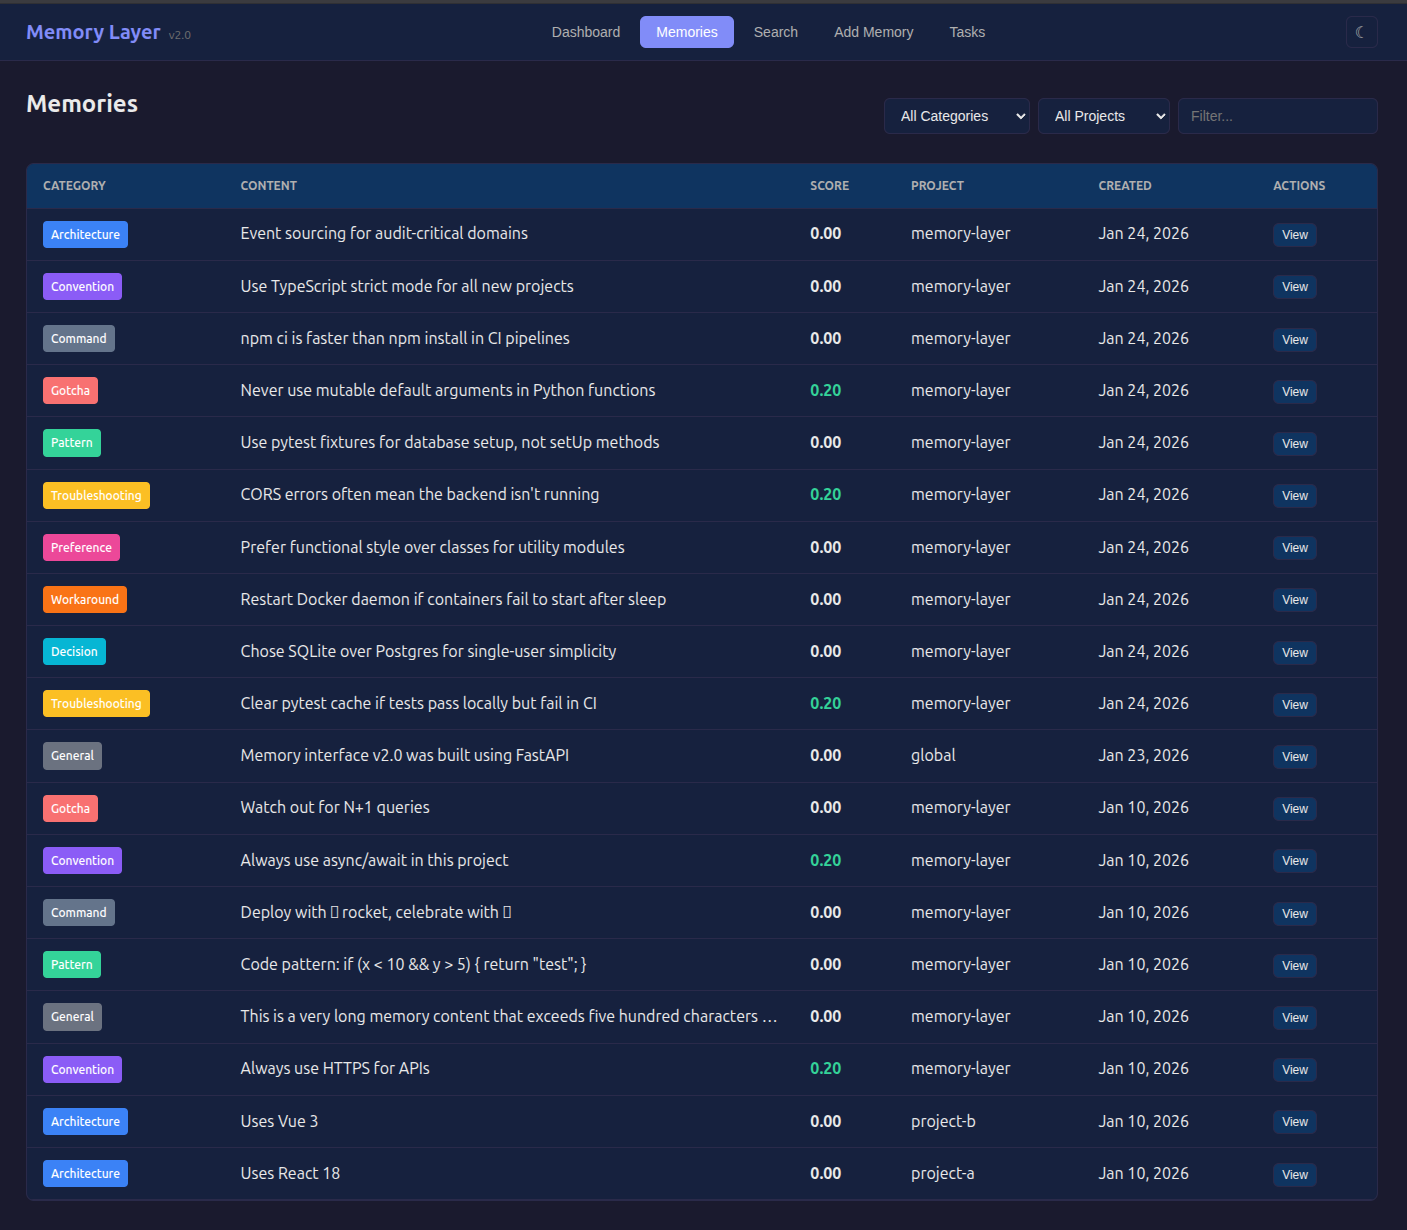Click the 'project-b' project cell

point(943,1121)
